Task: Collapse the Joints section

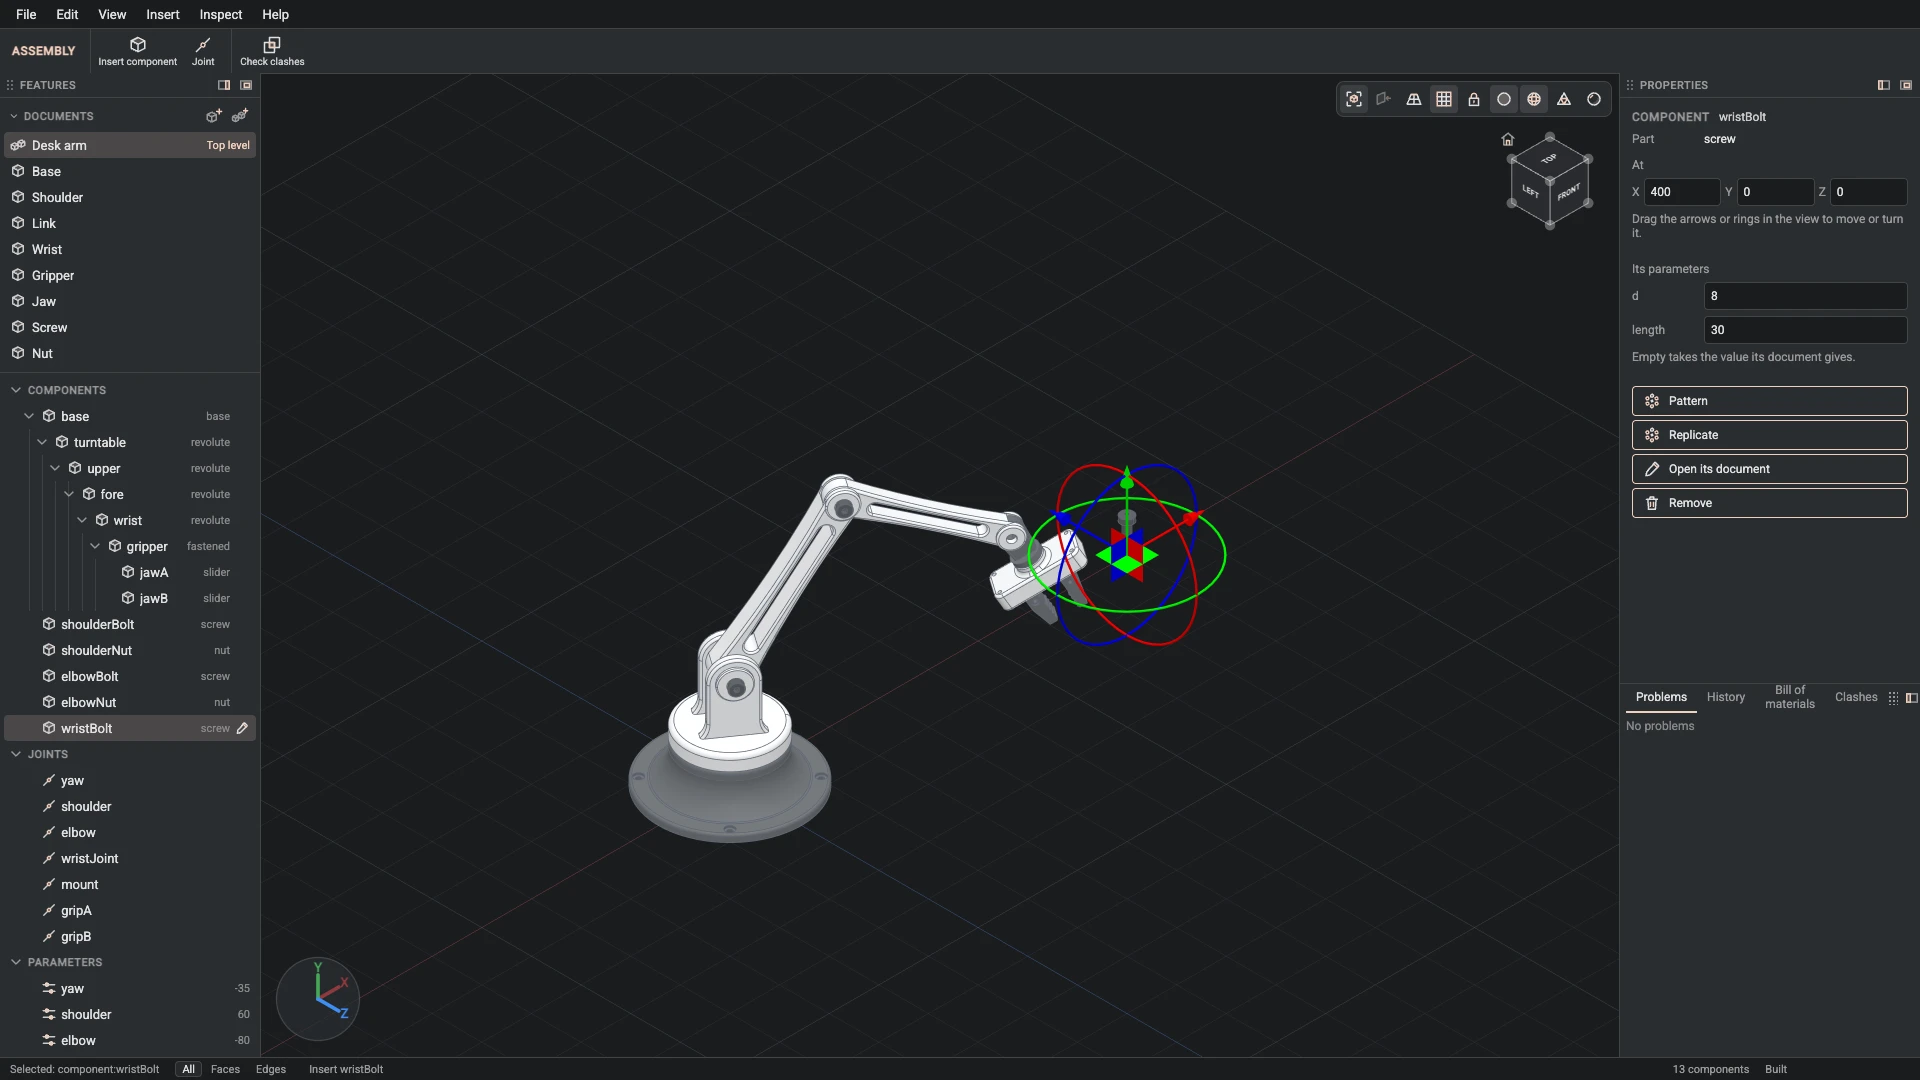Action: click(x=16, y=754)
